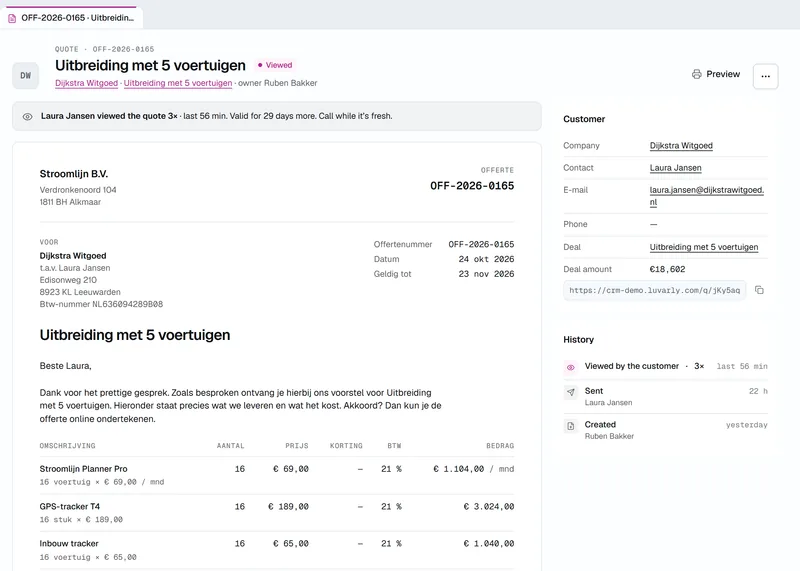Open the three-dot more options menu
800x571 pixels.
click(765, 76)
